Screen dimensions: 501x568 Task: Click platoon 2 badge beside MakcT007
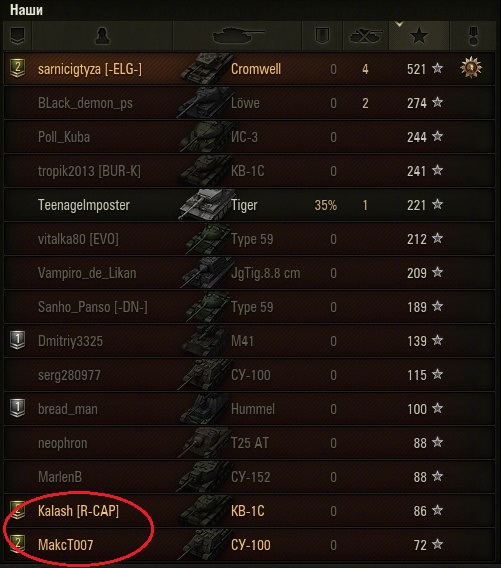click(17, 544)
